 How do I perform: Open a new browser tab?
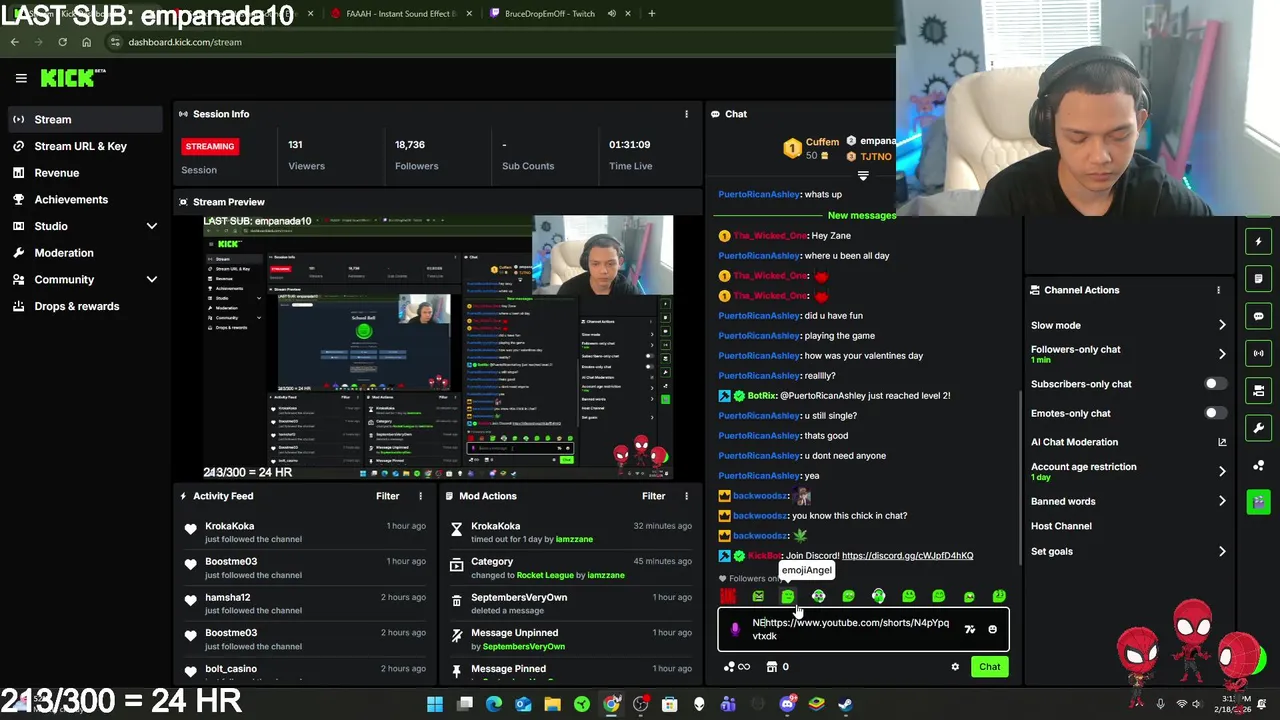(651, 14)
